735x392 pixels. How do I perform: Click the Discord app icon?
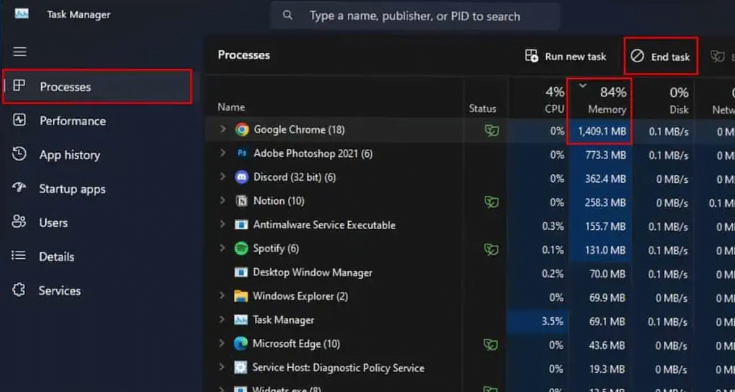coord(241,177)
